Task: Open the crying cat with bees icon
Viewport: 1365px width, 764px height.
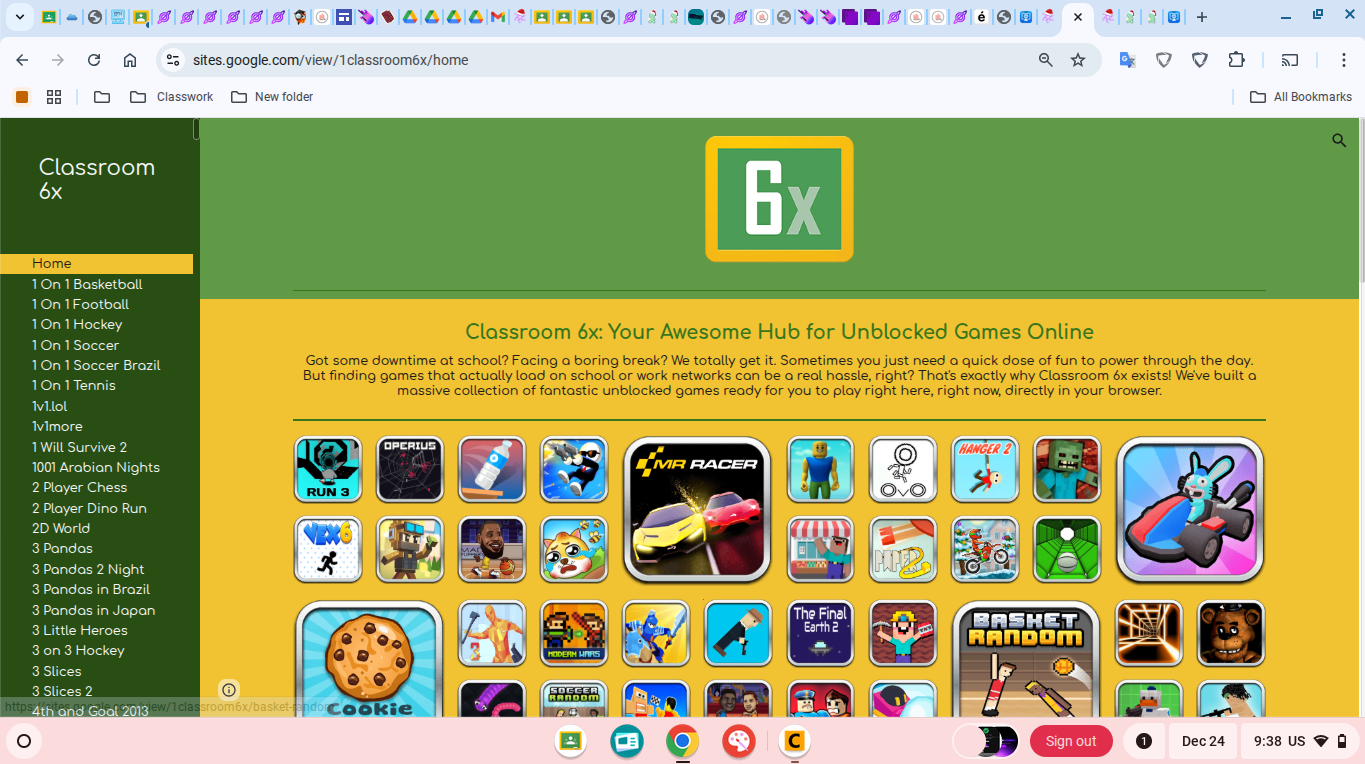Action: click(574, 549)
